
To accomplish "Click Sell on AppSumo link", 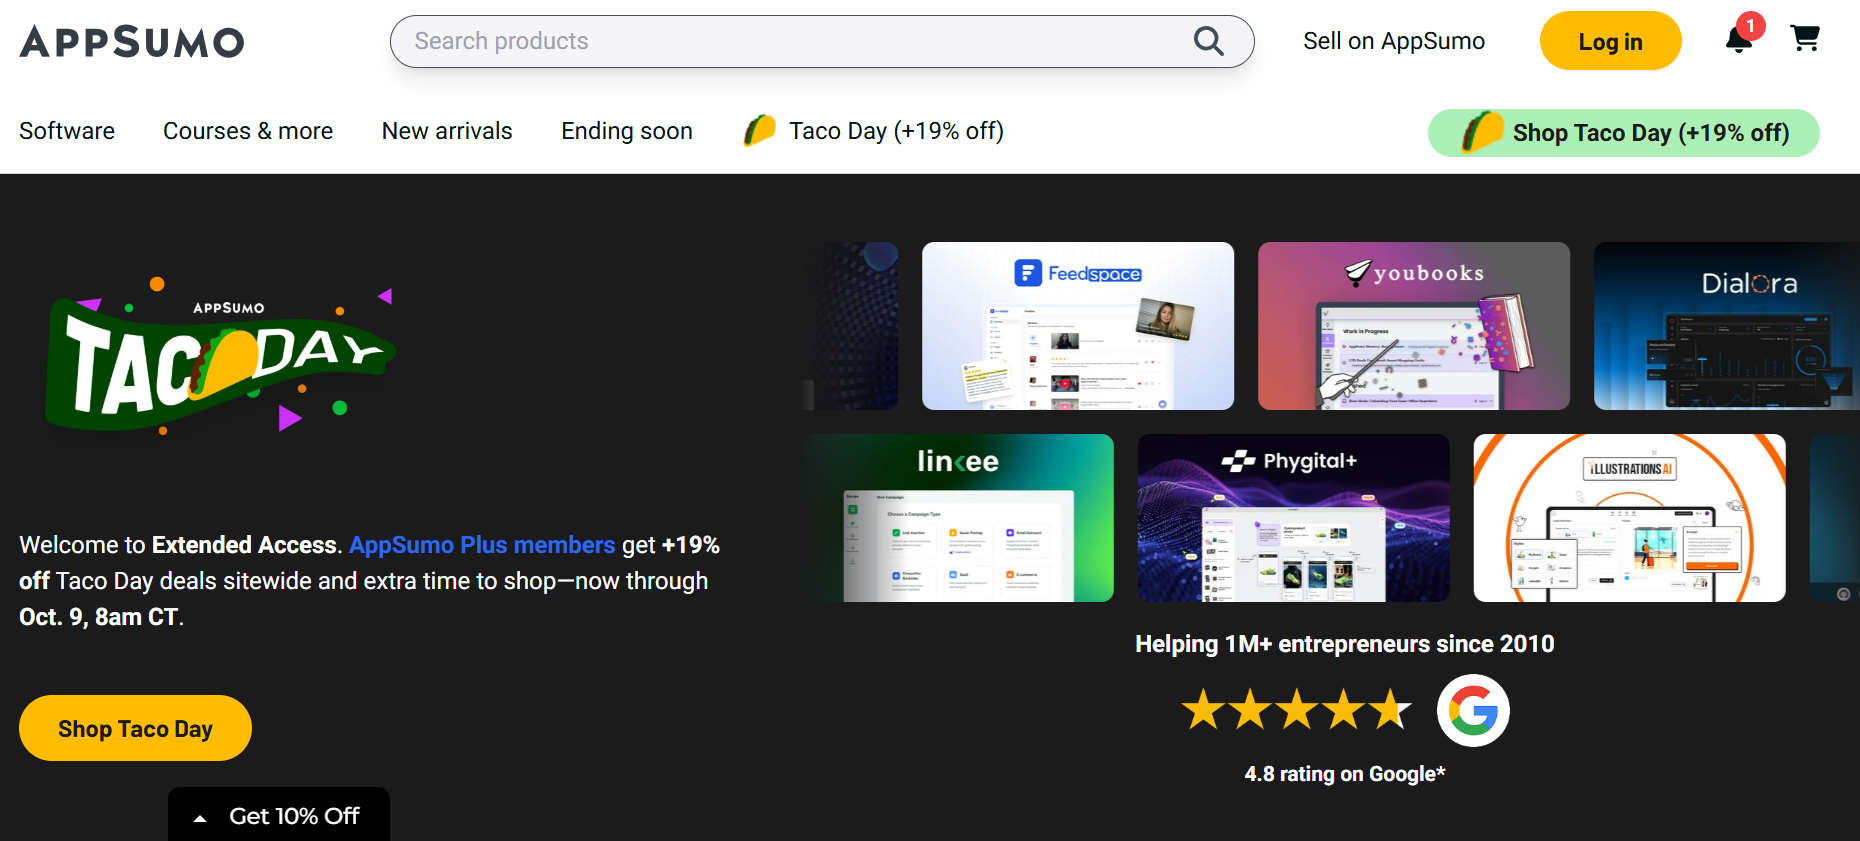I will pos(1394,41).
